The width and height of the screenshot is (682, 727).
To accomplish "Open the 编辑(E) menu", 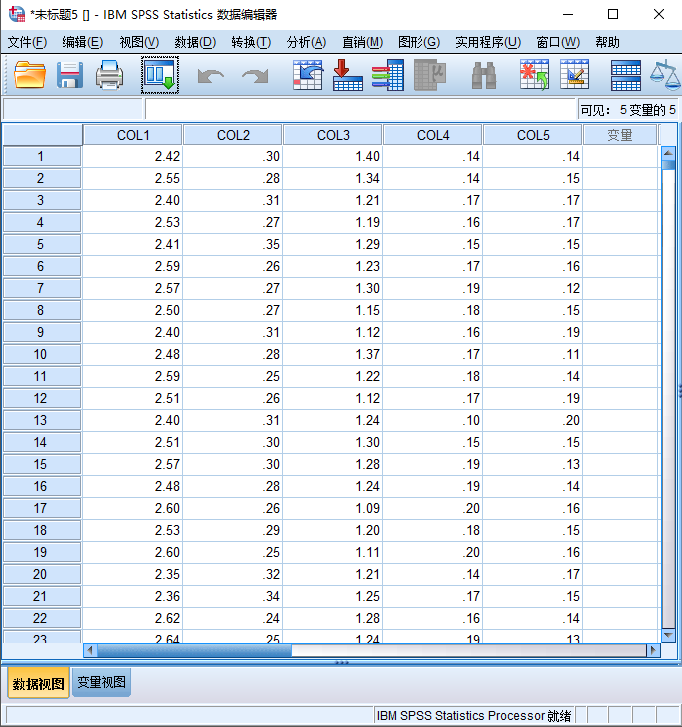I will 83,43.
